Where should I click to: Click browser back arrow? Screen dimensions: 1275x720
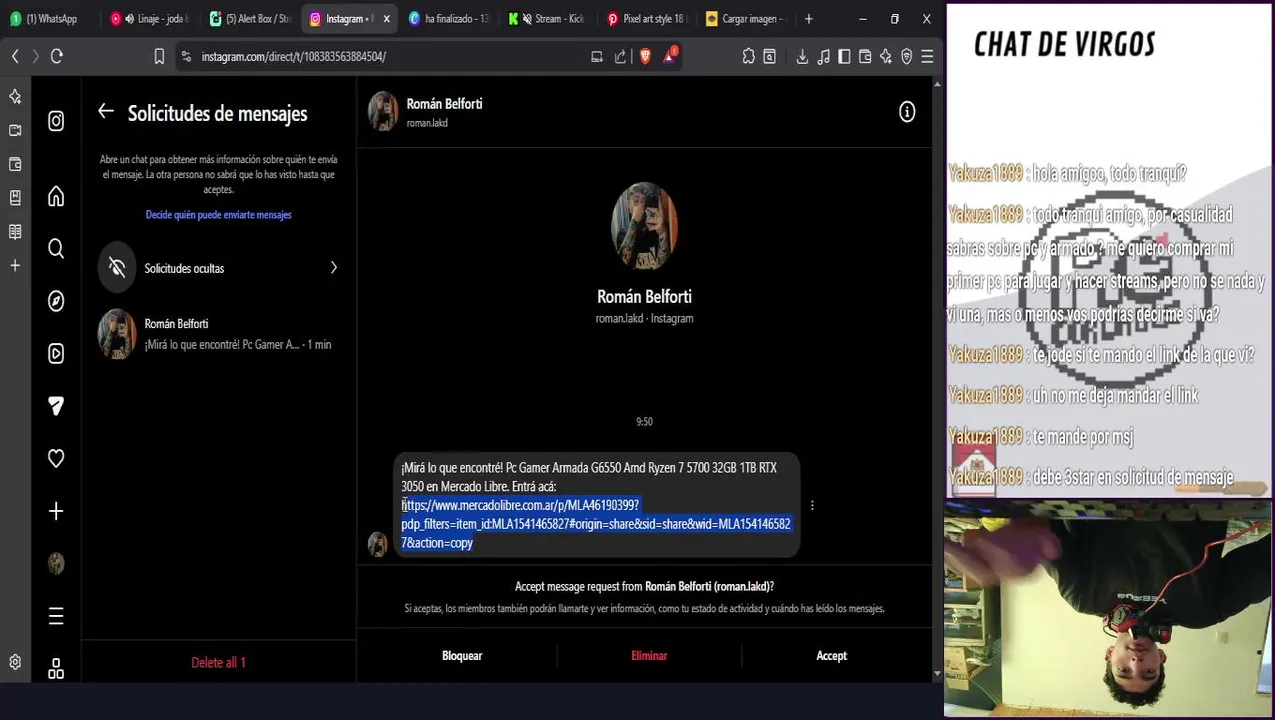click(15, 57)
